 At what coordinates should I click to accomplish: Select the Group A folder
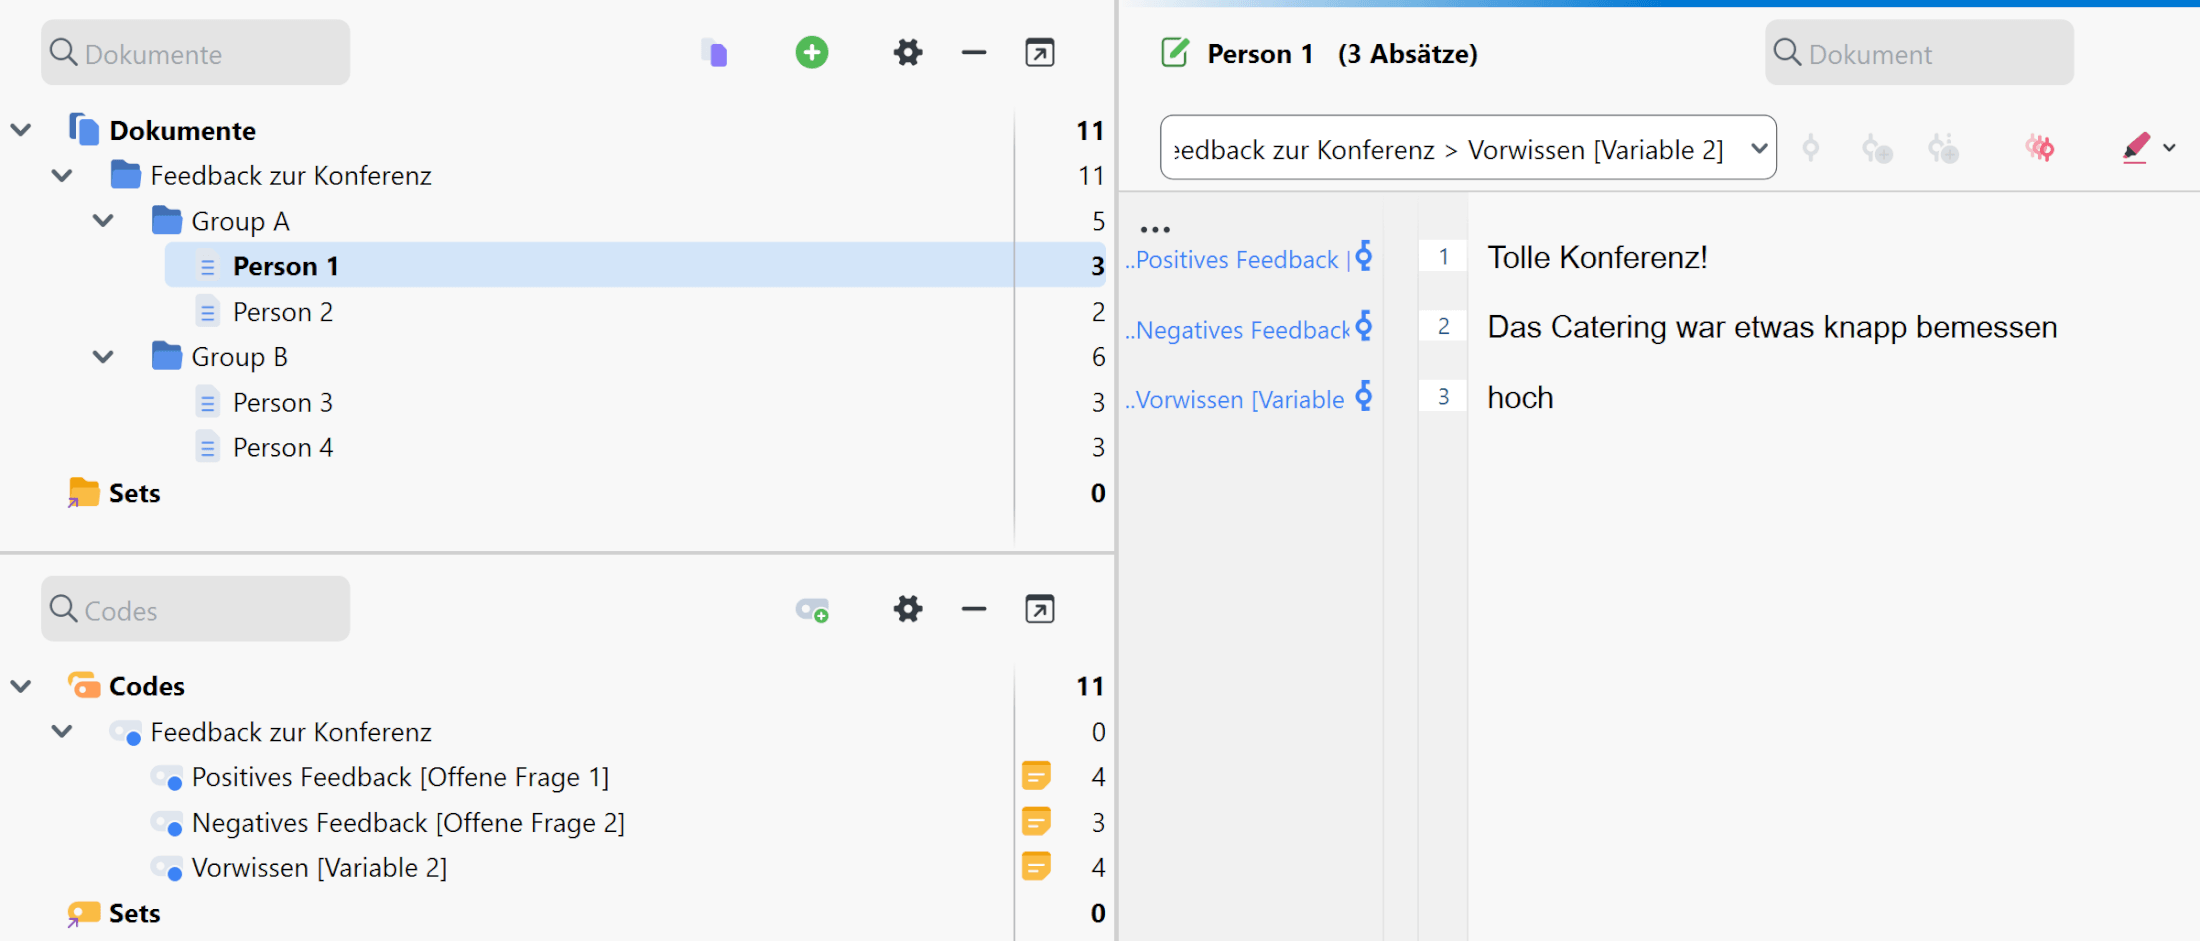(x=240, y=221)
